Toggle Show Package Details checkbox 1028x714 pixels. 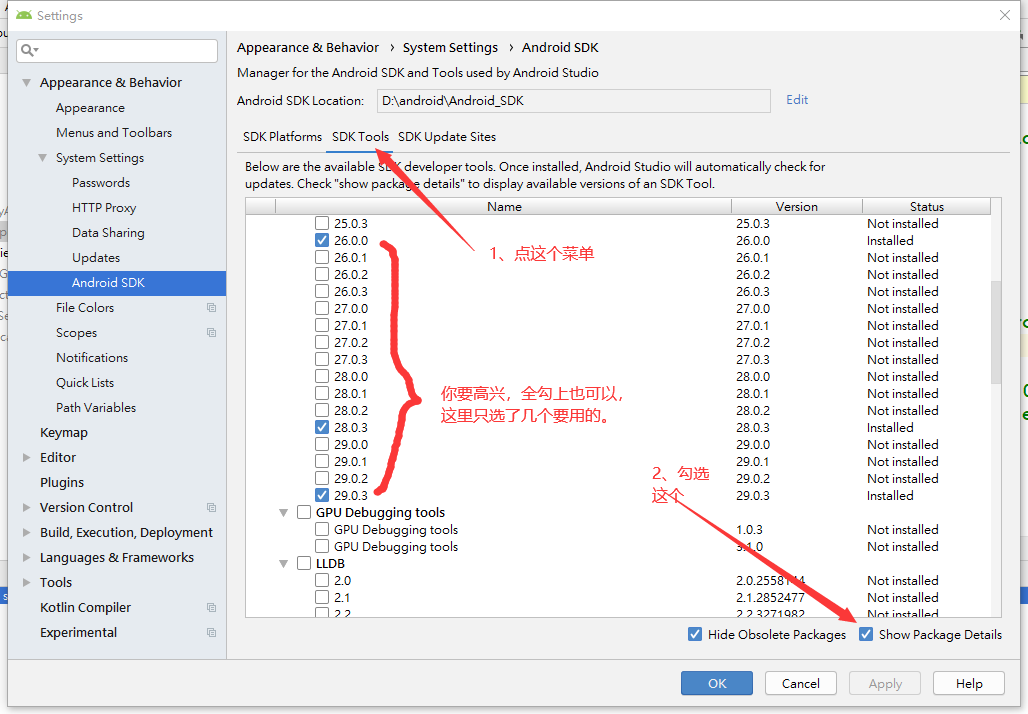(866, 634)
